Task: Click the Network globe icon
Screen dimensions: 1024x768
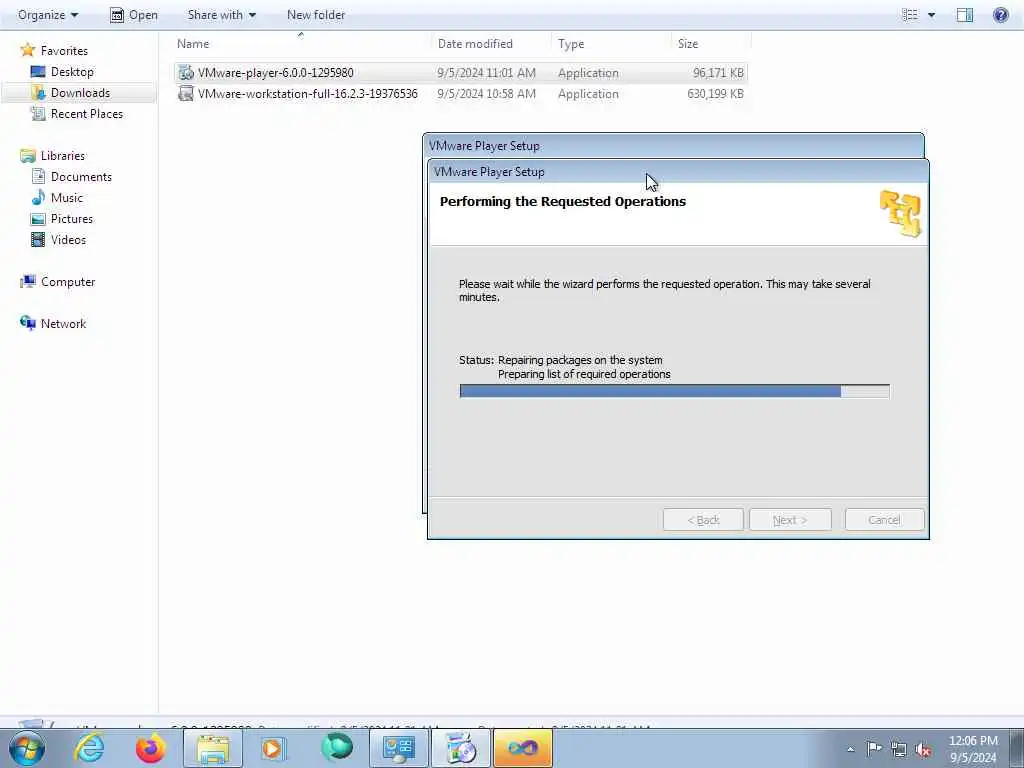Action: click(x=27, y=323)
